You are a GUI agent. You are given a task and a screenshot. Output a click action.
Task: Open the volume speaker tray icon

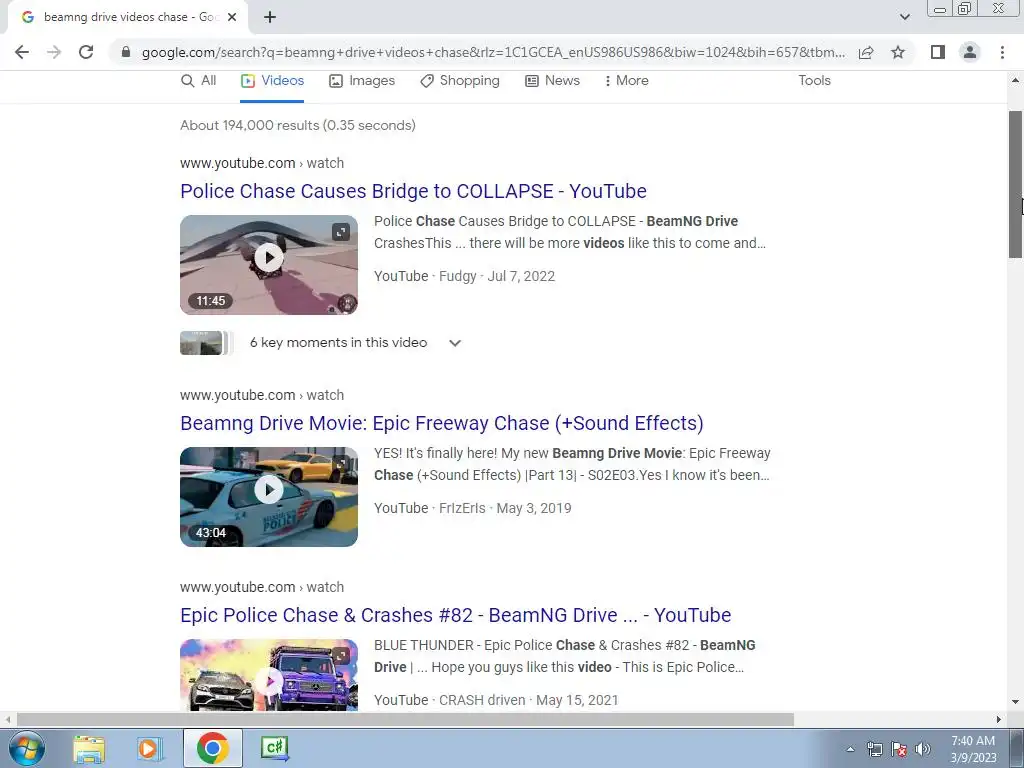click(923, 749)
